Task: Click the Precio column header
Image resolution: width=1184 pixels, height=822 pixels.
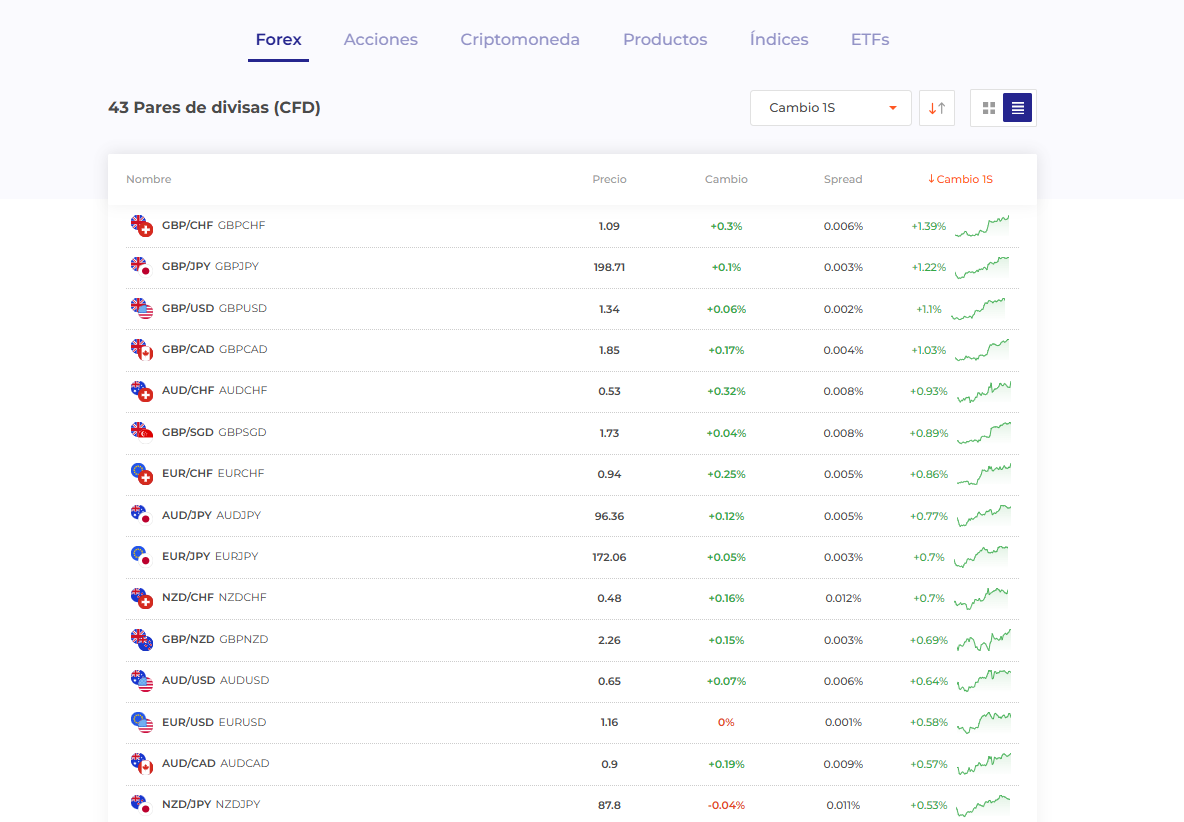Action: click(609, 180)
